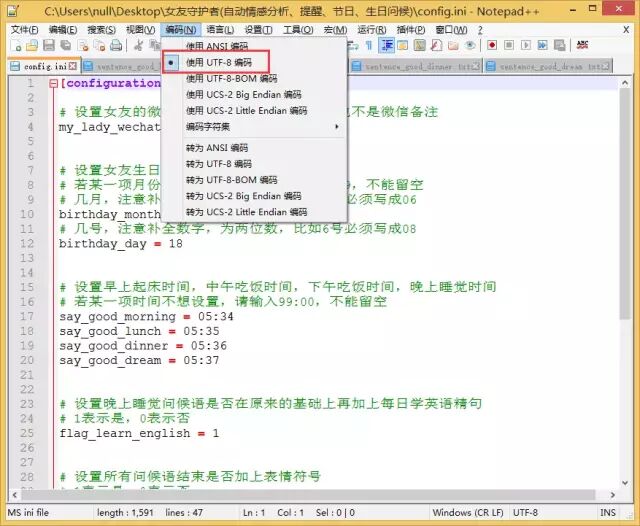Open the 视图(V) menu
The image size is (640, 526).
(140, 30)
